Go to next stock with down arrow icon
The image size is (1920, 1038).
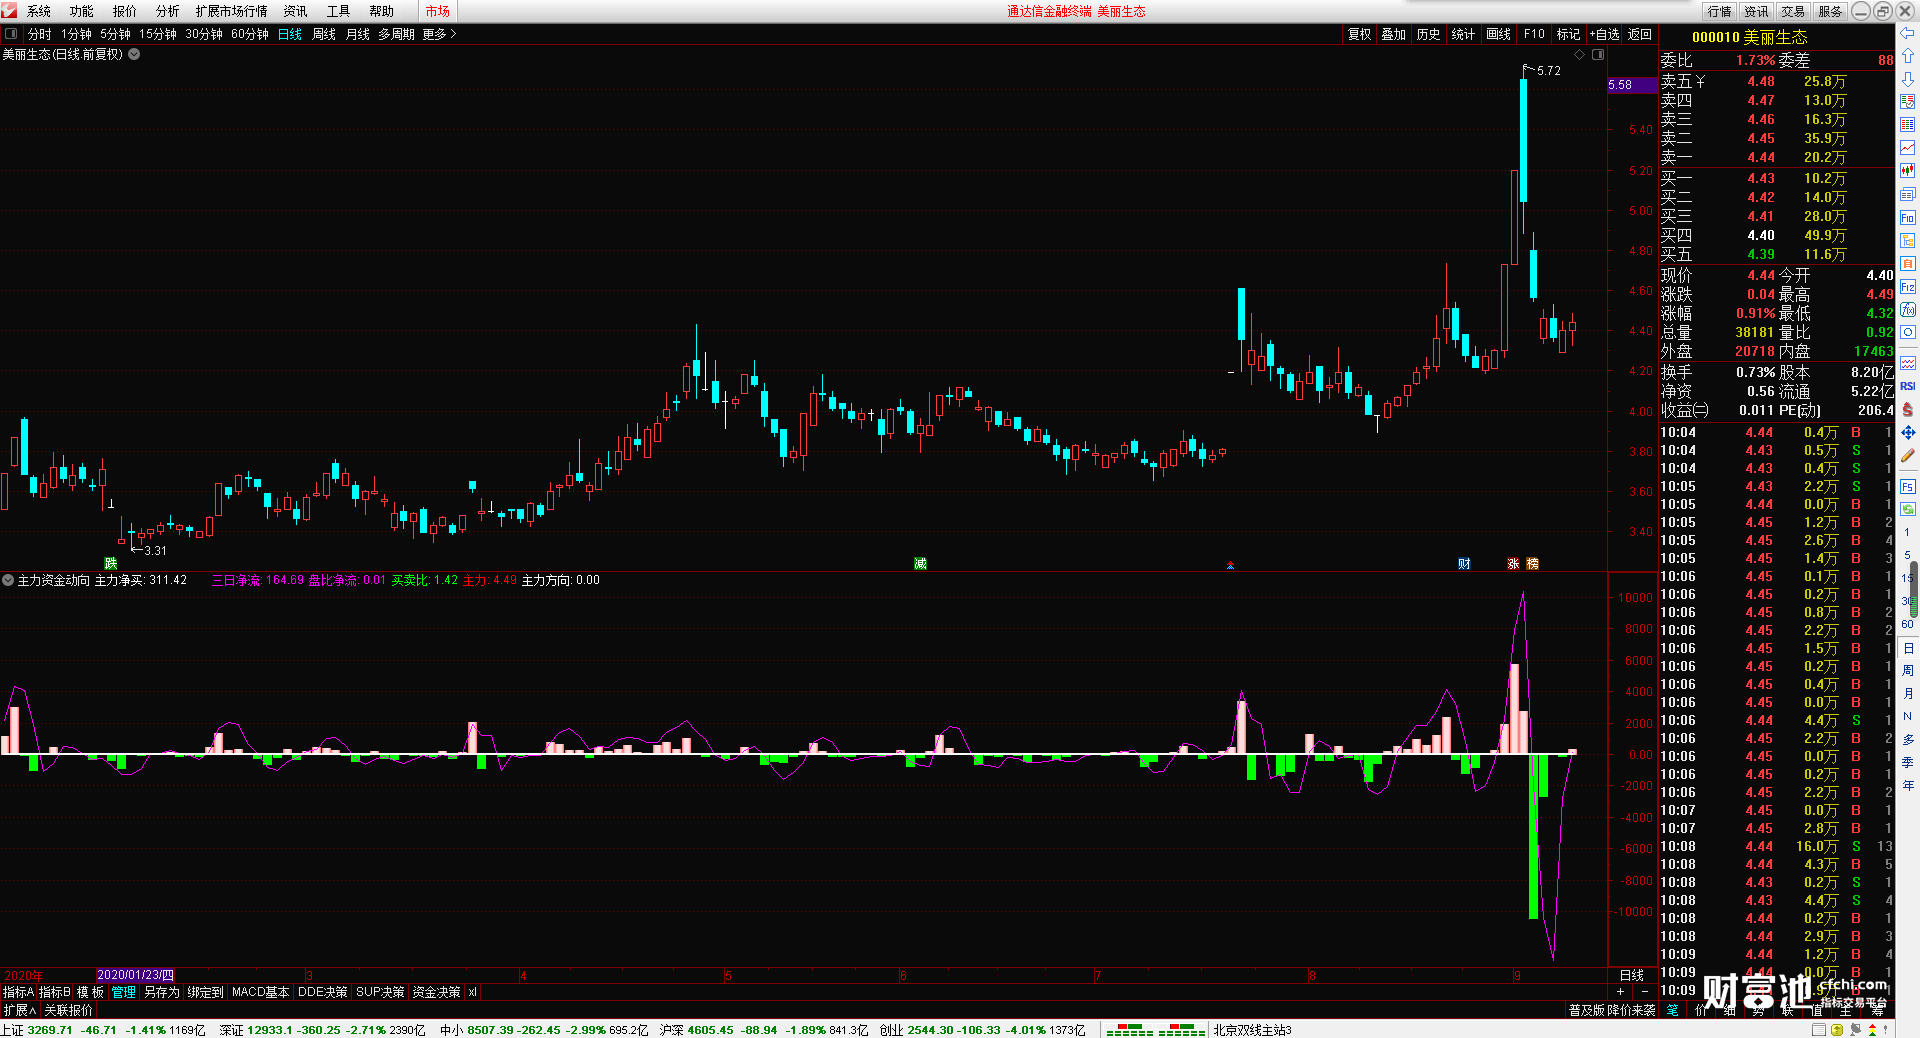1907,79
